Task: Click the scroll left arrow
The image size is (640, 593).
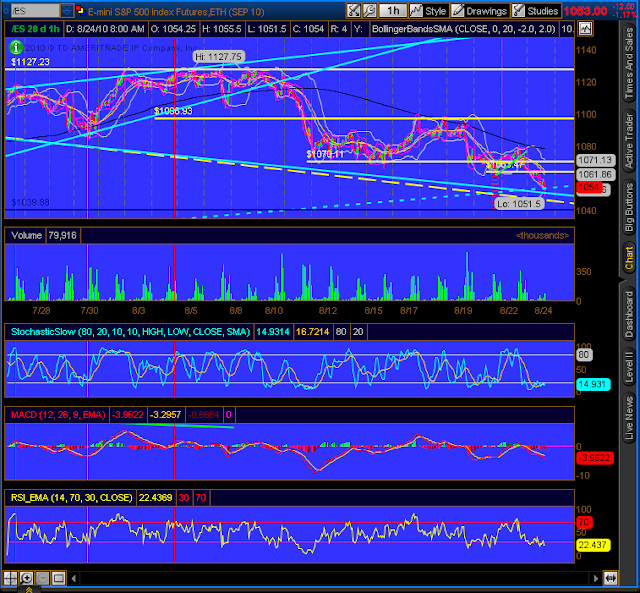Action: (74, 578)
